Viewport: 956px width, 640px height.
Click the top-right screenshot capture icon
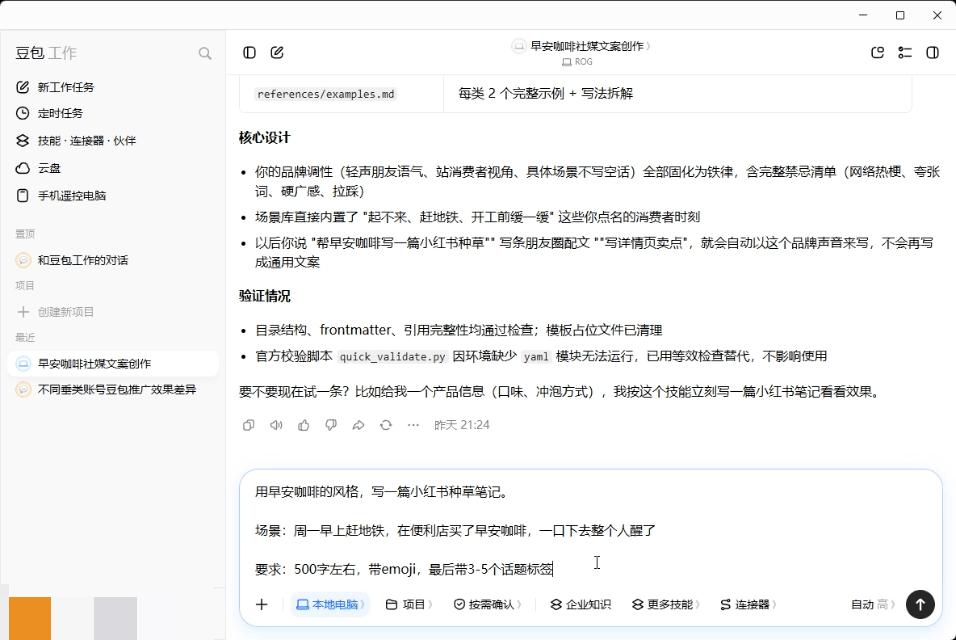[877, 52]
